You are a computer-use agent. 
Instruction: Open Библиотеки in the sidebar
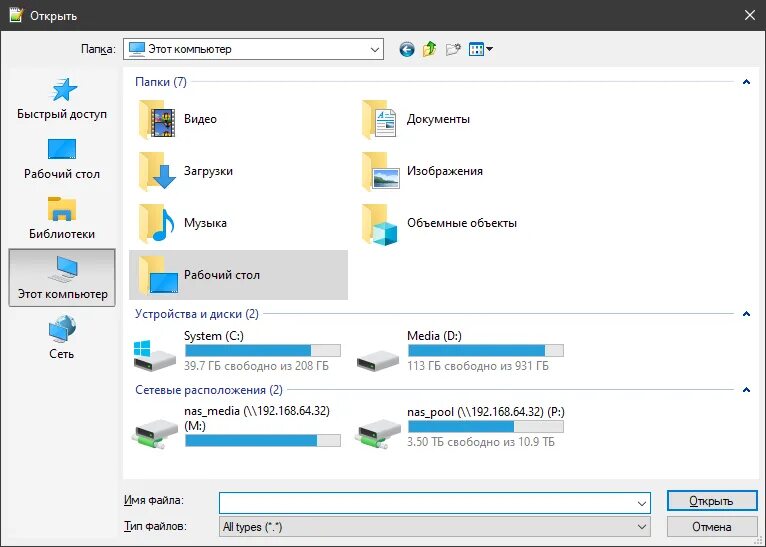coord(62,219)
